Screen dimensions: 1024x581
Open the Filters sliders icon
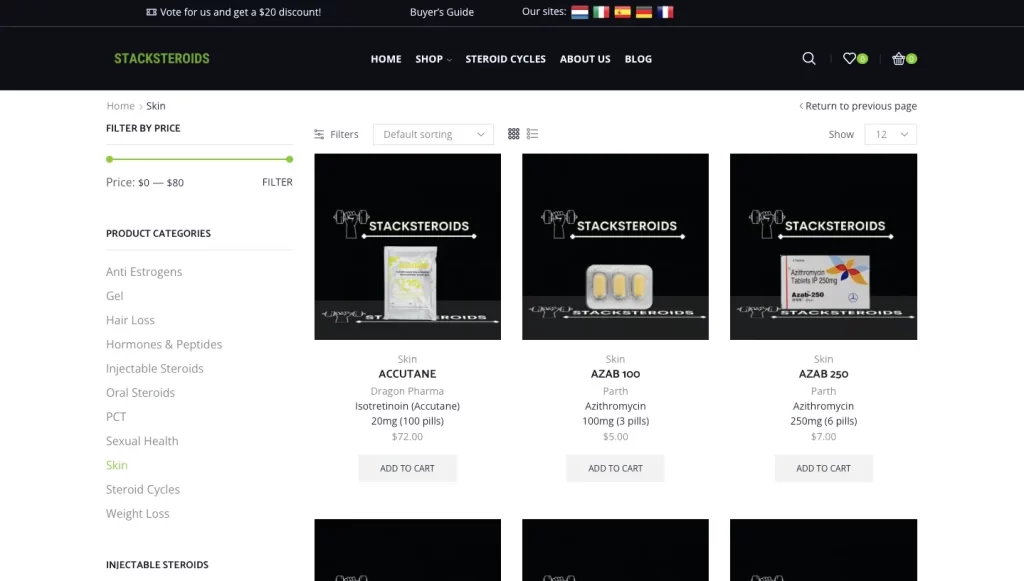pyautogui.click(x=319, y=134)
